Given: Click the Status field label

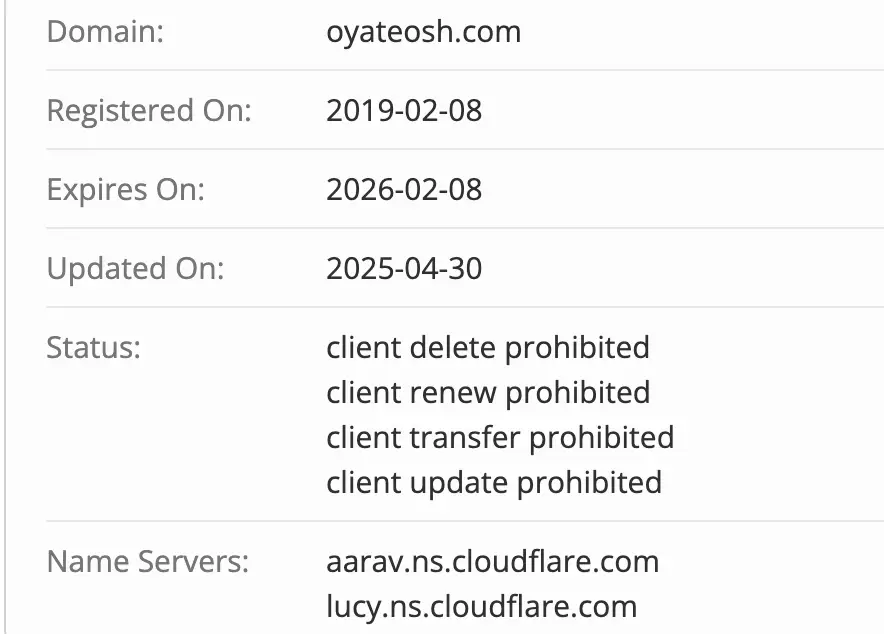Looking at the screenshot, I should point(94,347).
